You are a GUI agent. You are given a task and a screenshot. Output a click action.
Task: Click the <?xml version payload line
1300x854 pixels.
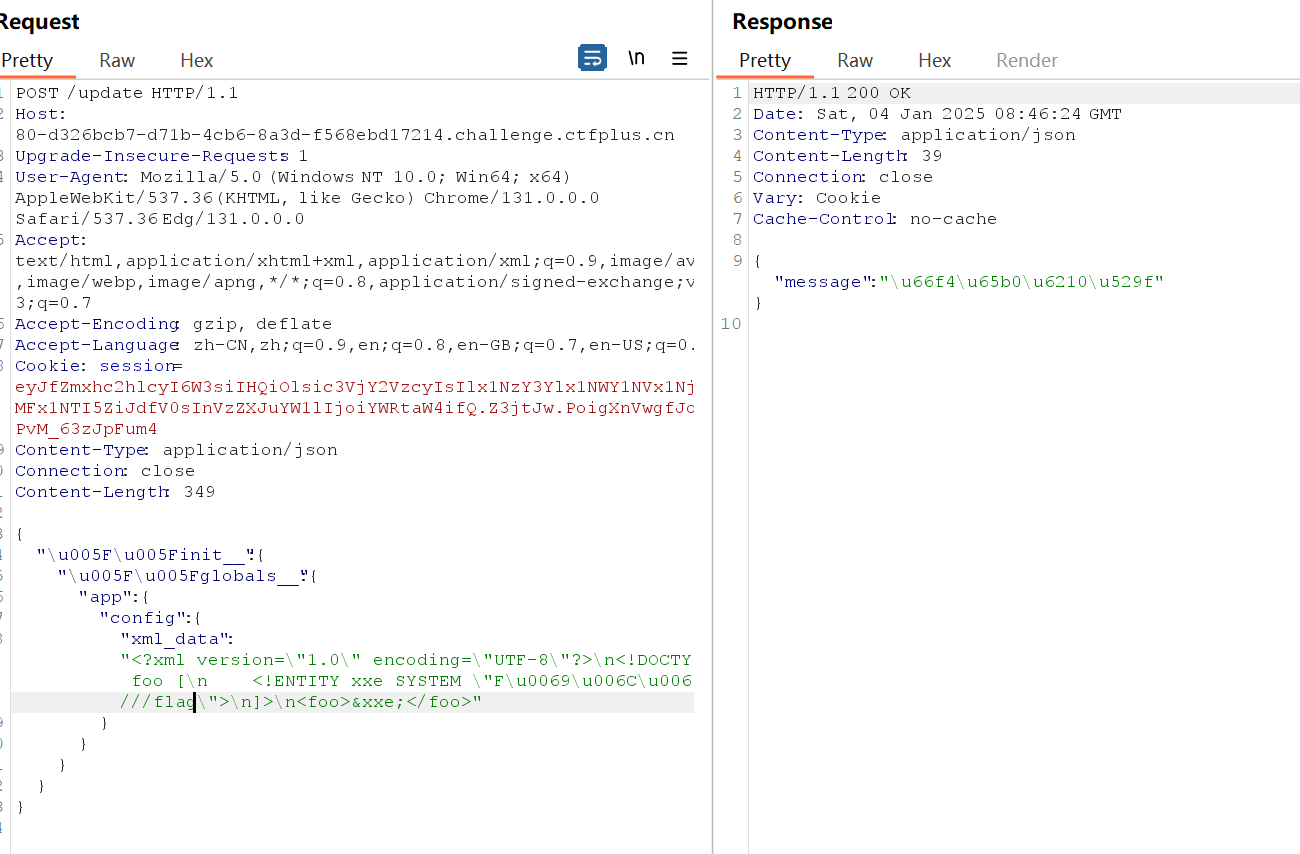click(x=406, y=660)
